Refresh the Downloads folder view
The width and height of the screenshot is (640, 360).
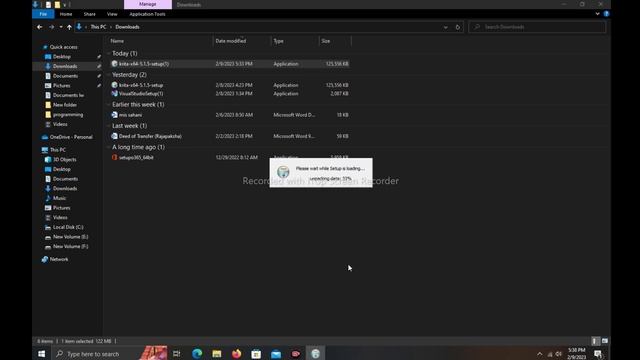(x=458, y=27)
